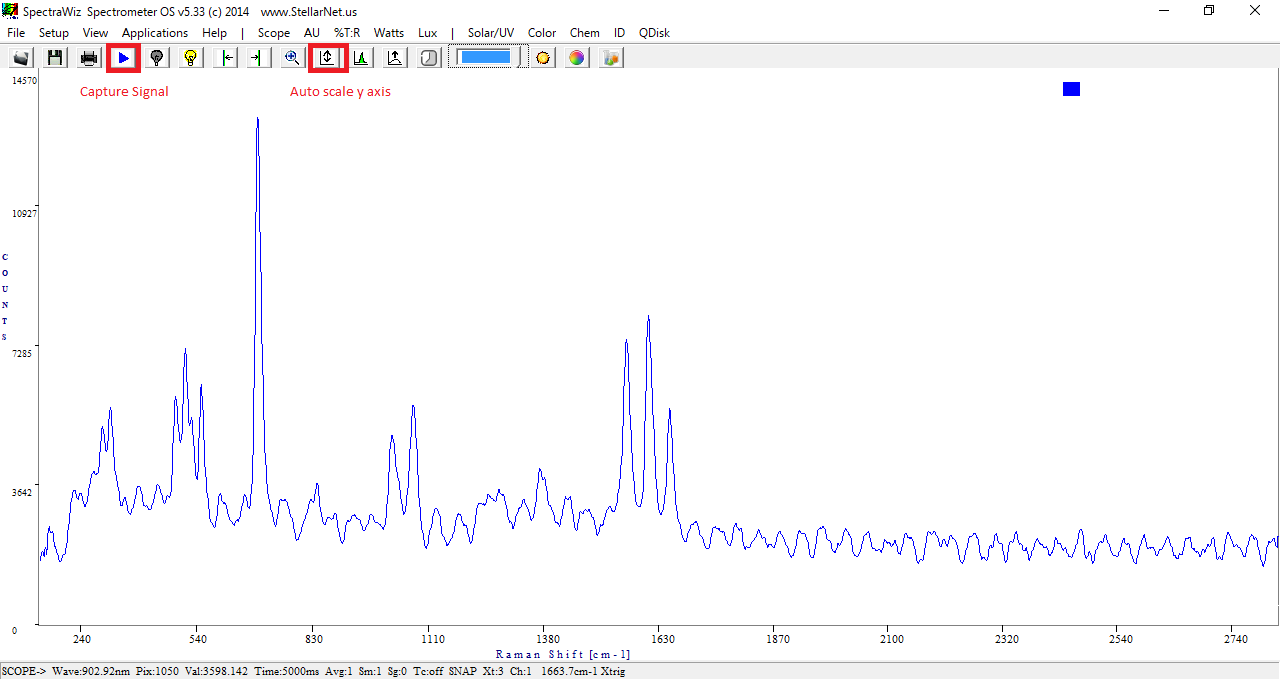Click the yellow sun icon in toolbar
Viewport: 1280px width, 680px height.
coord(543,58)
